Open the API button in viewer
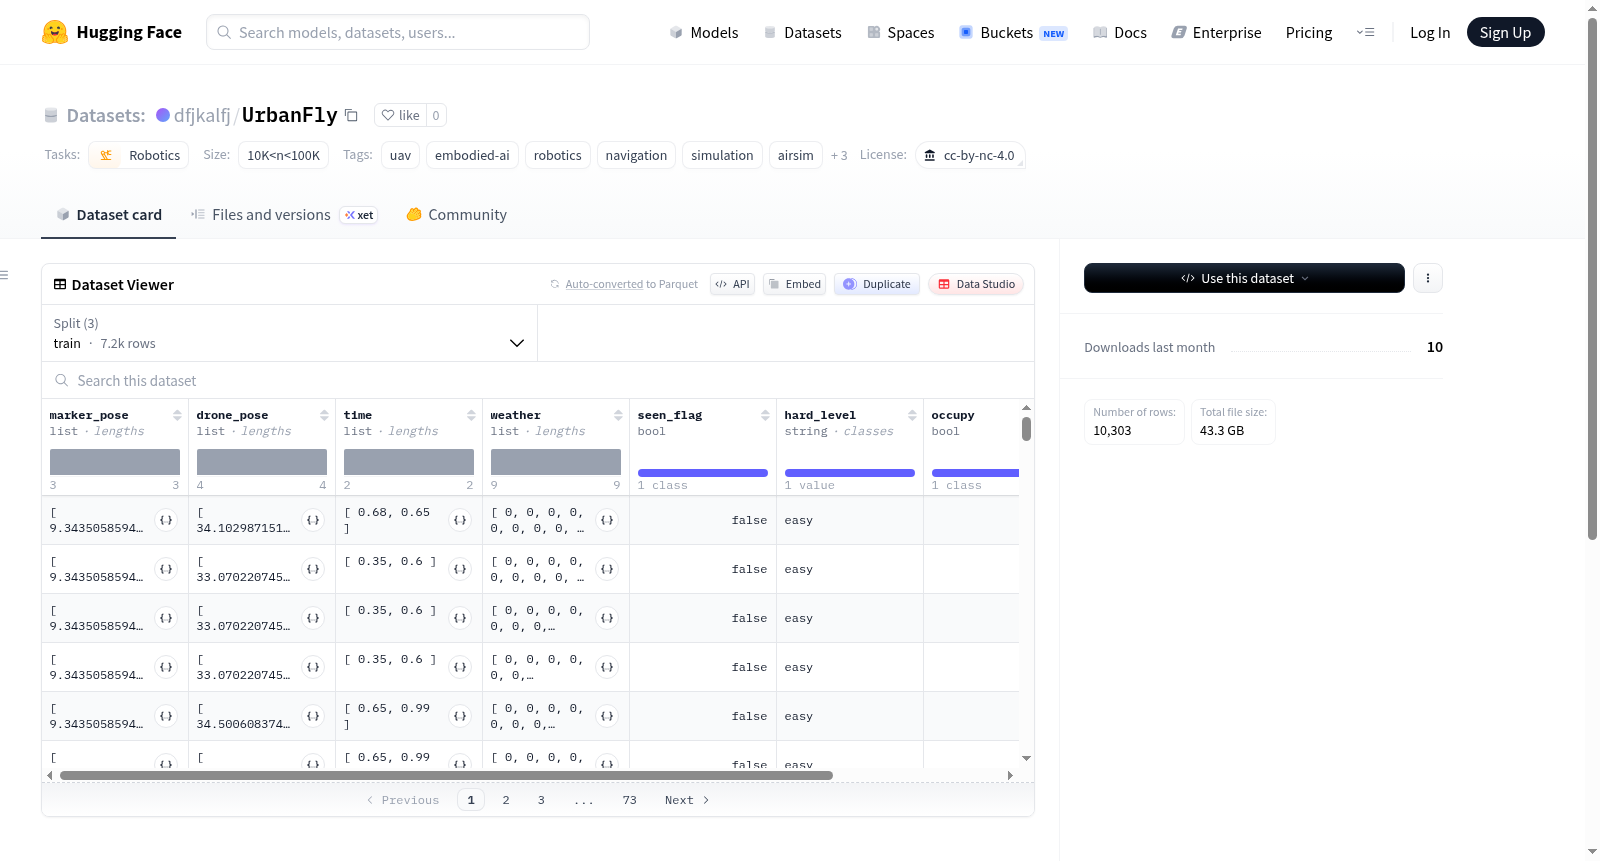The width and height of the screenshot is (1600, 861). click(732, 284)
